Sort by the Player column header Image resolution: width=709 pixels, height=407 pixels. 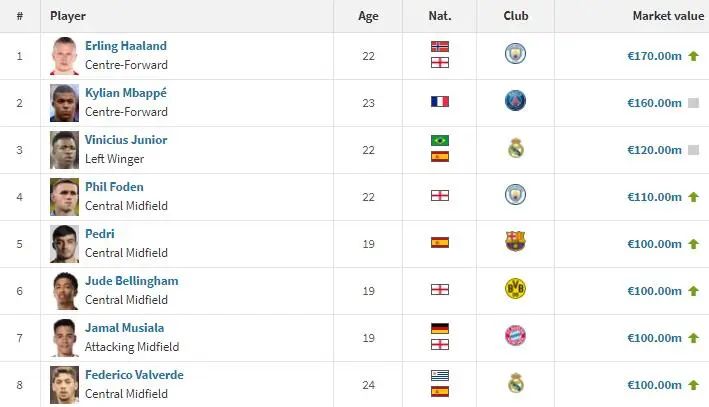pos(69,17)
